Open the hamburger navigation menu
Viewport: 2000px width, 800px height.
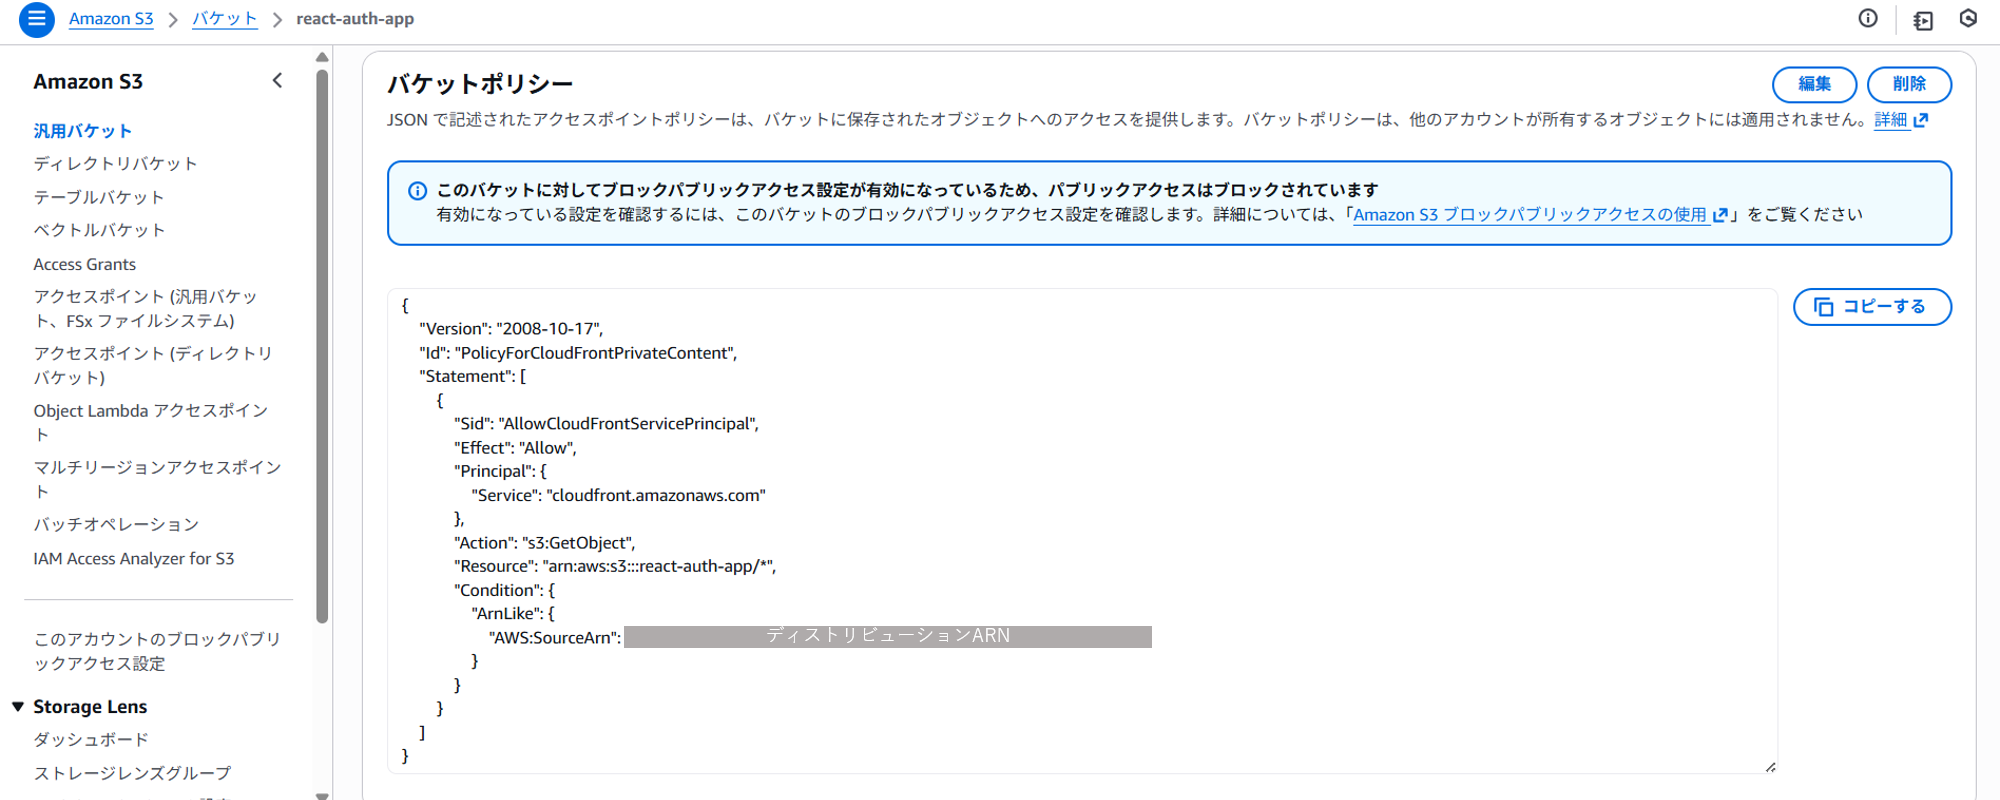(37, 19)
